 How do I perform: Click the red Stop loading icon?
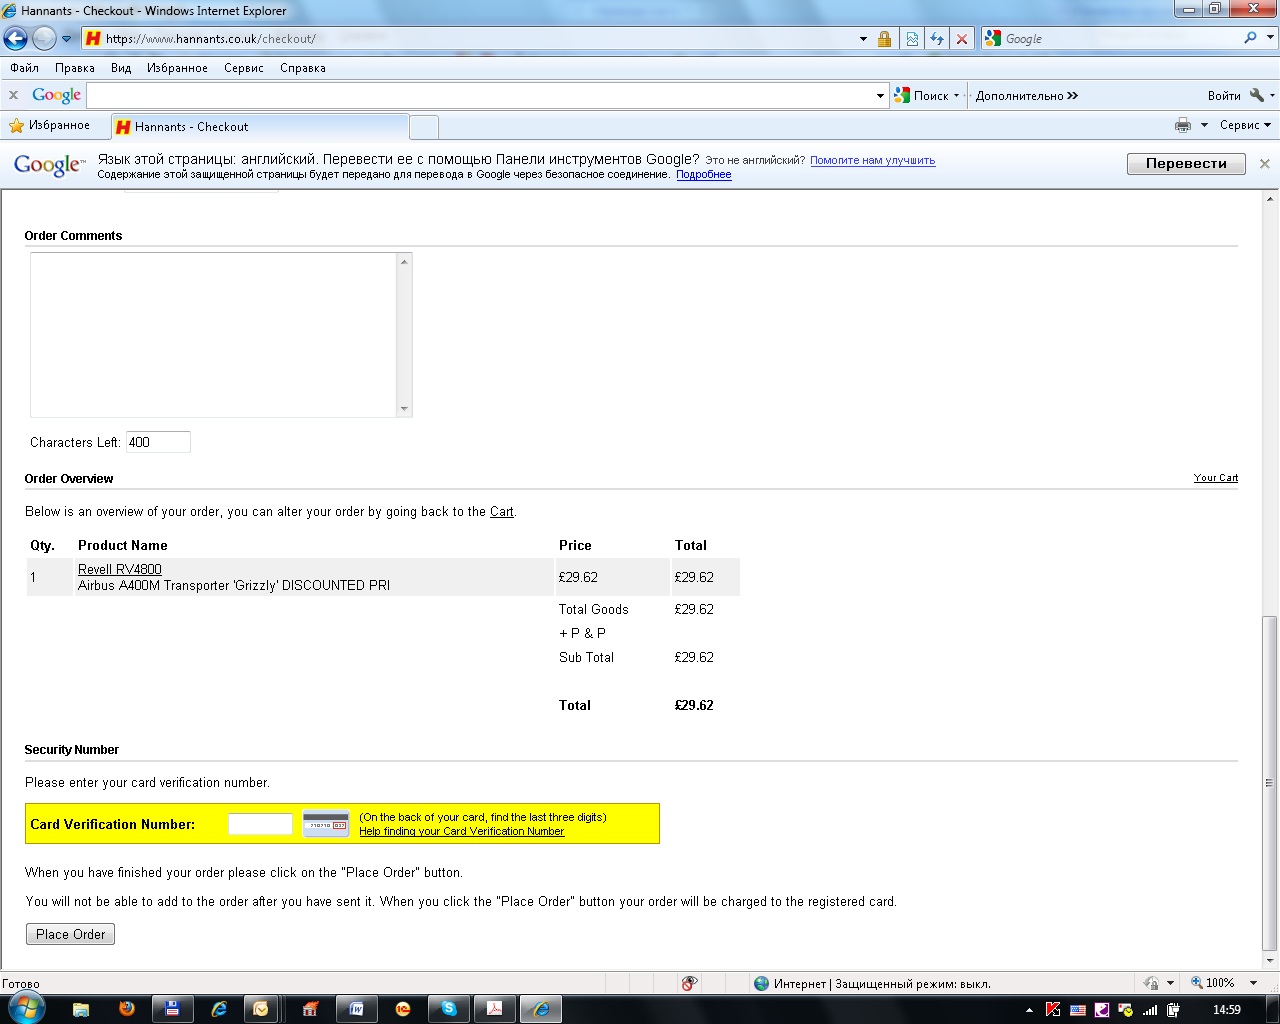pyautogui.click(x=962, y=39)
